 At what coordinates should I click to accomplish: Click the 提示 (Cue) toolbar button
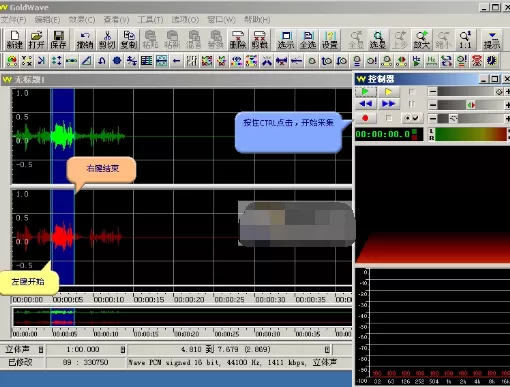pos(492,40)
